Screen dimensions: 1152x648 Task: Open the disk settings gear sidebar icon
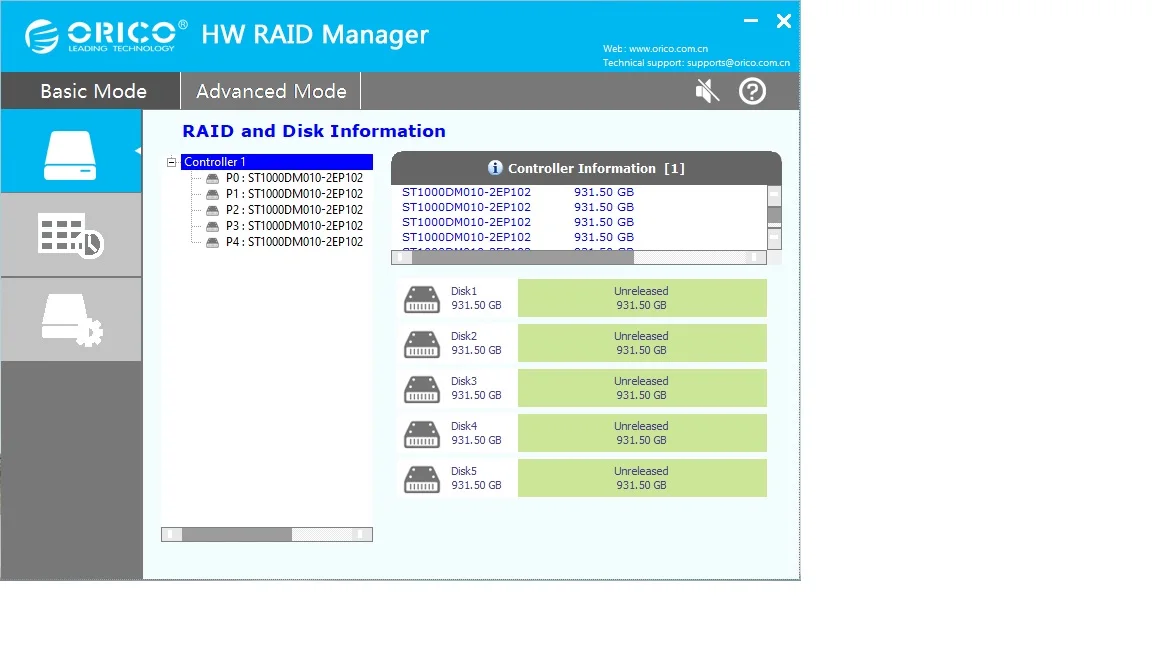tap(71, 320)
